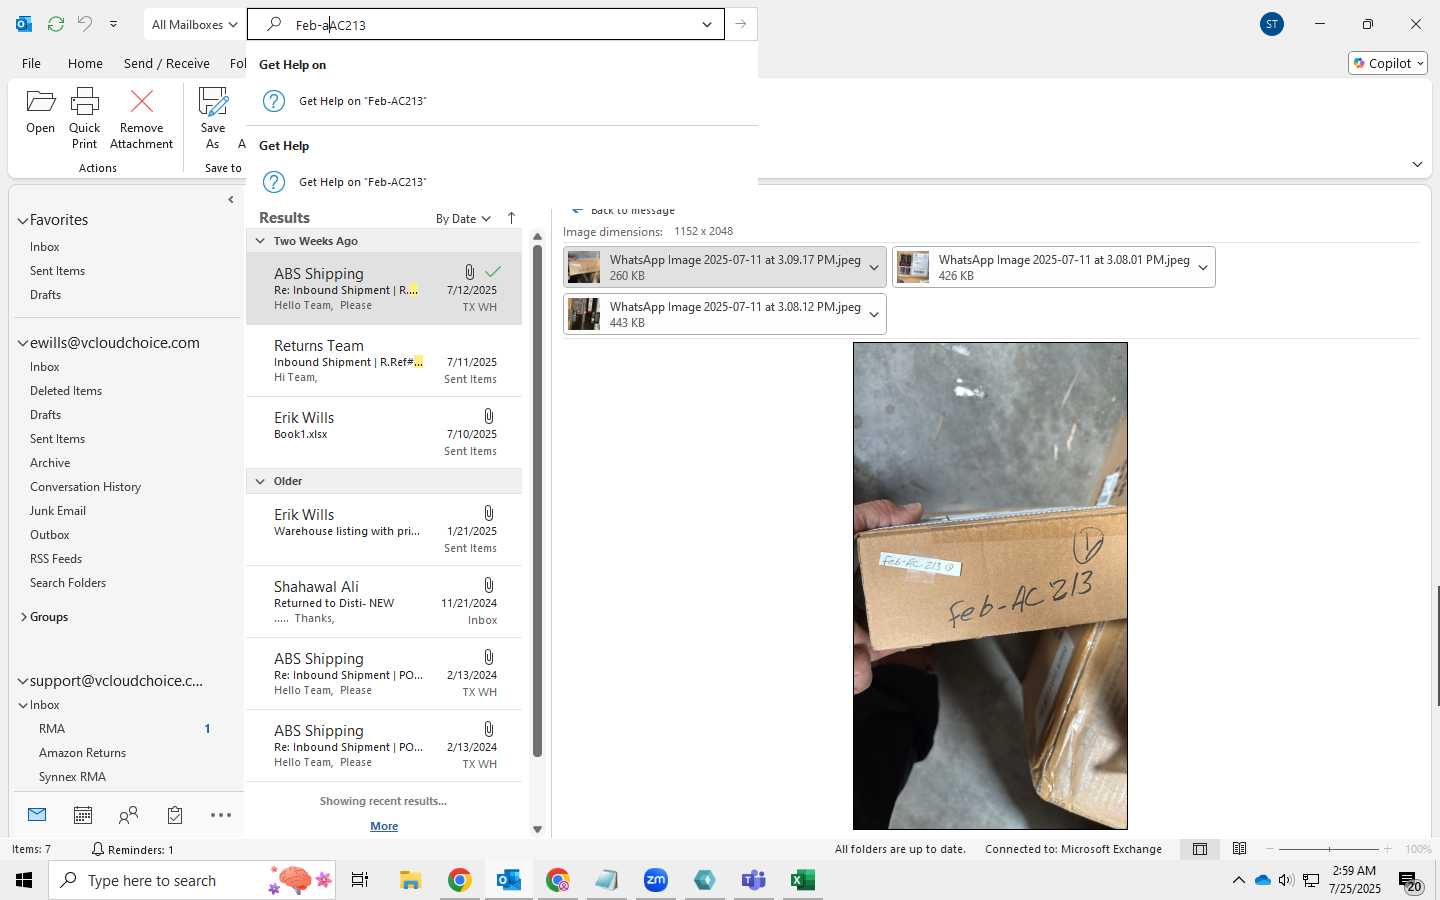Collapse the Older results group

[x=260, y=481]
